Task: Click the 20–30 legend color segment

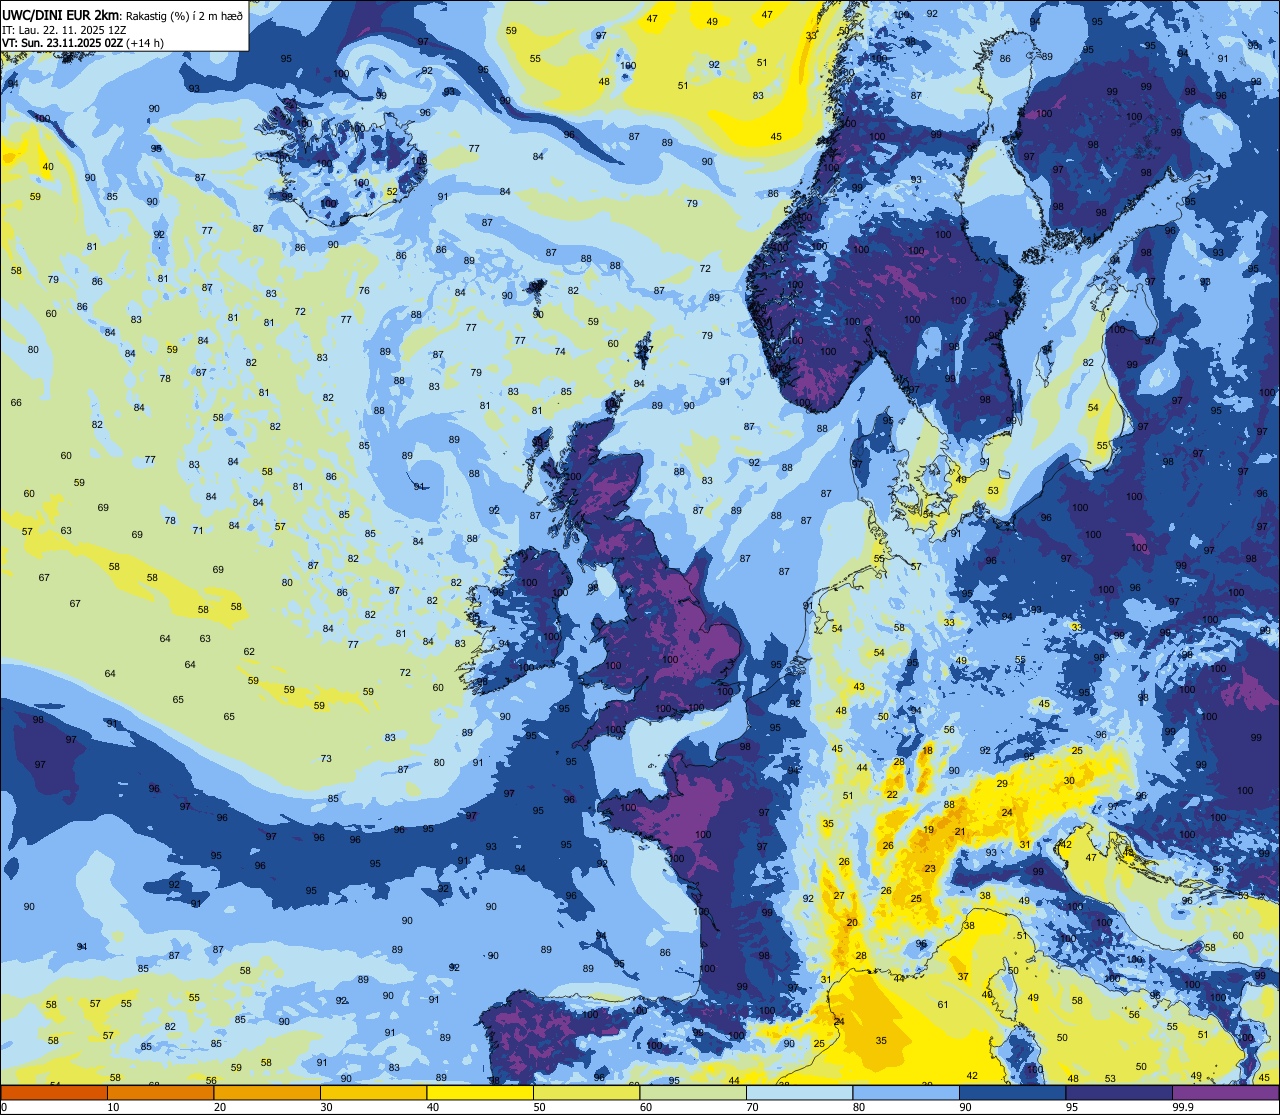Action: [267, 1092]
